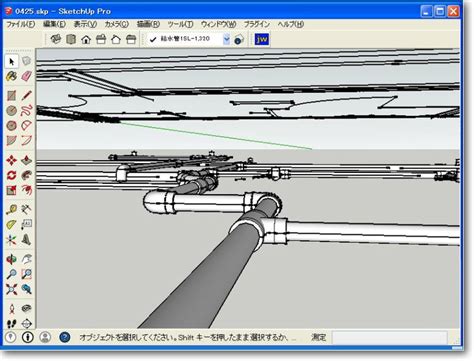Choose the Zoom magnifier tool
The width and height of the screenshot is (474, 361).
pyautogui.click(x=12, y=274)
